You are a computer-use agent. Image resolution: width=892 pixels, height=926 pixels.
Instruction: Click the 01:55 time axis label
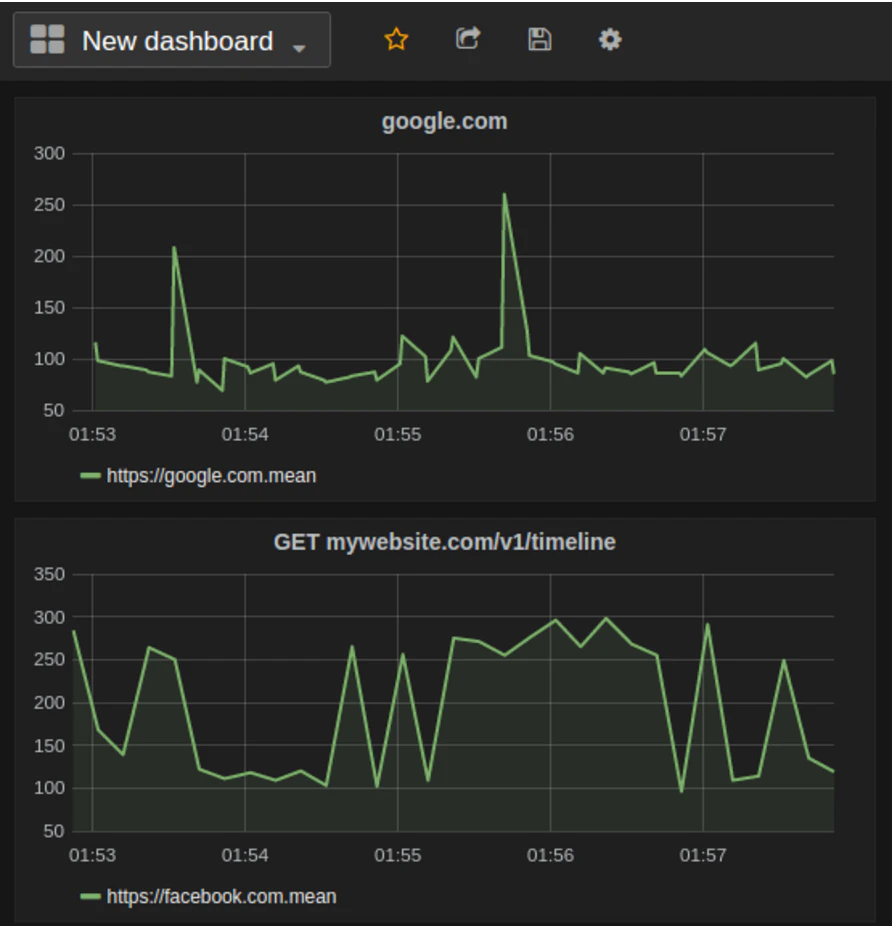point(398,434)
